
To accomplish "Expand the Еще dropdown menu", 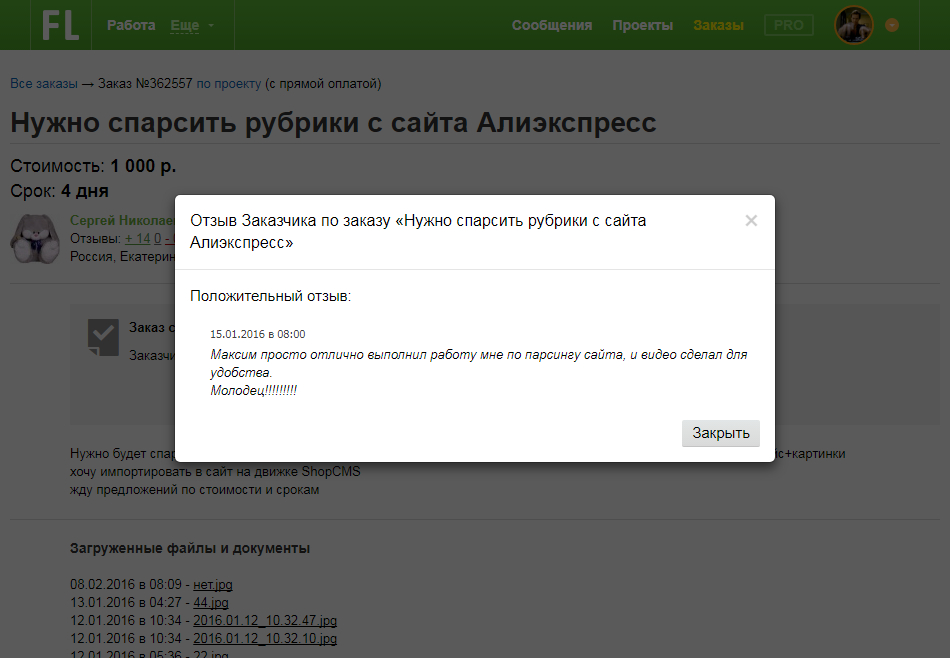I will [x=191, y=25].
